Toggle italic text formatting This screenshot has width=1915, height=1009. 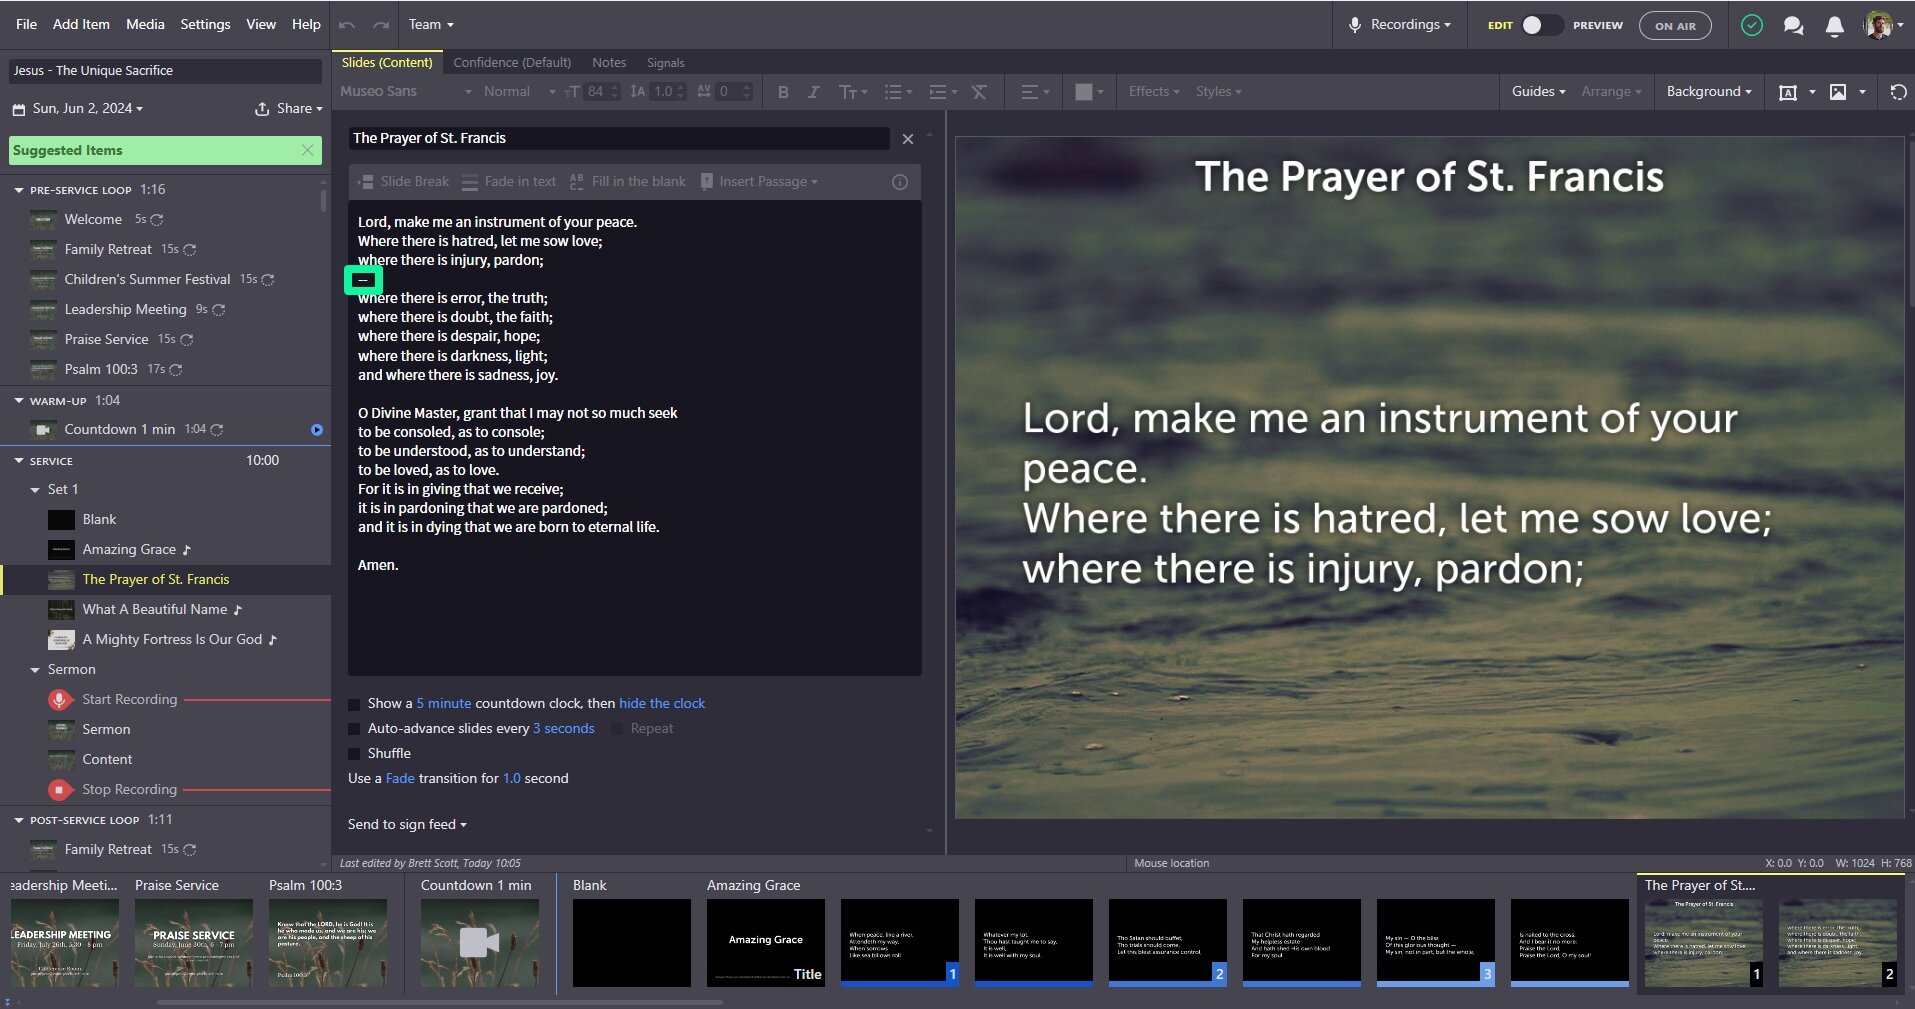click(813, 92)
